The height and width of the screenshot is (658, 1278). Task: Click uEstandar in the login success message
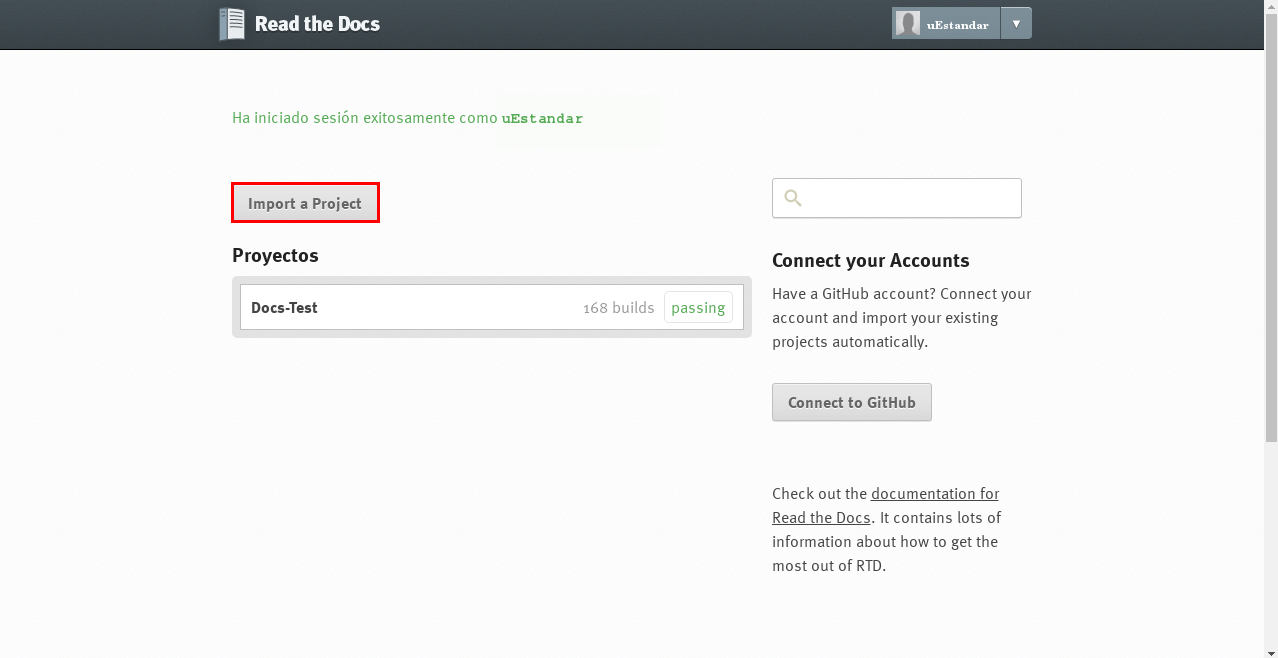(x=542, y=119)
